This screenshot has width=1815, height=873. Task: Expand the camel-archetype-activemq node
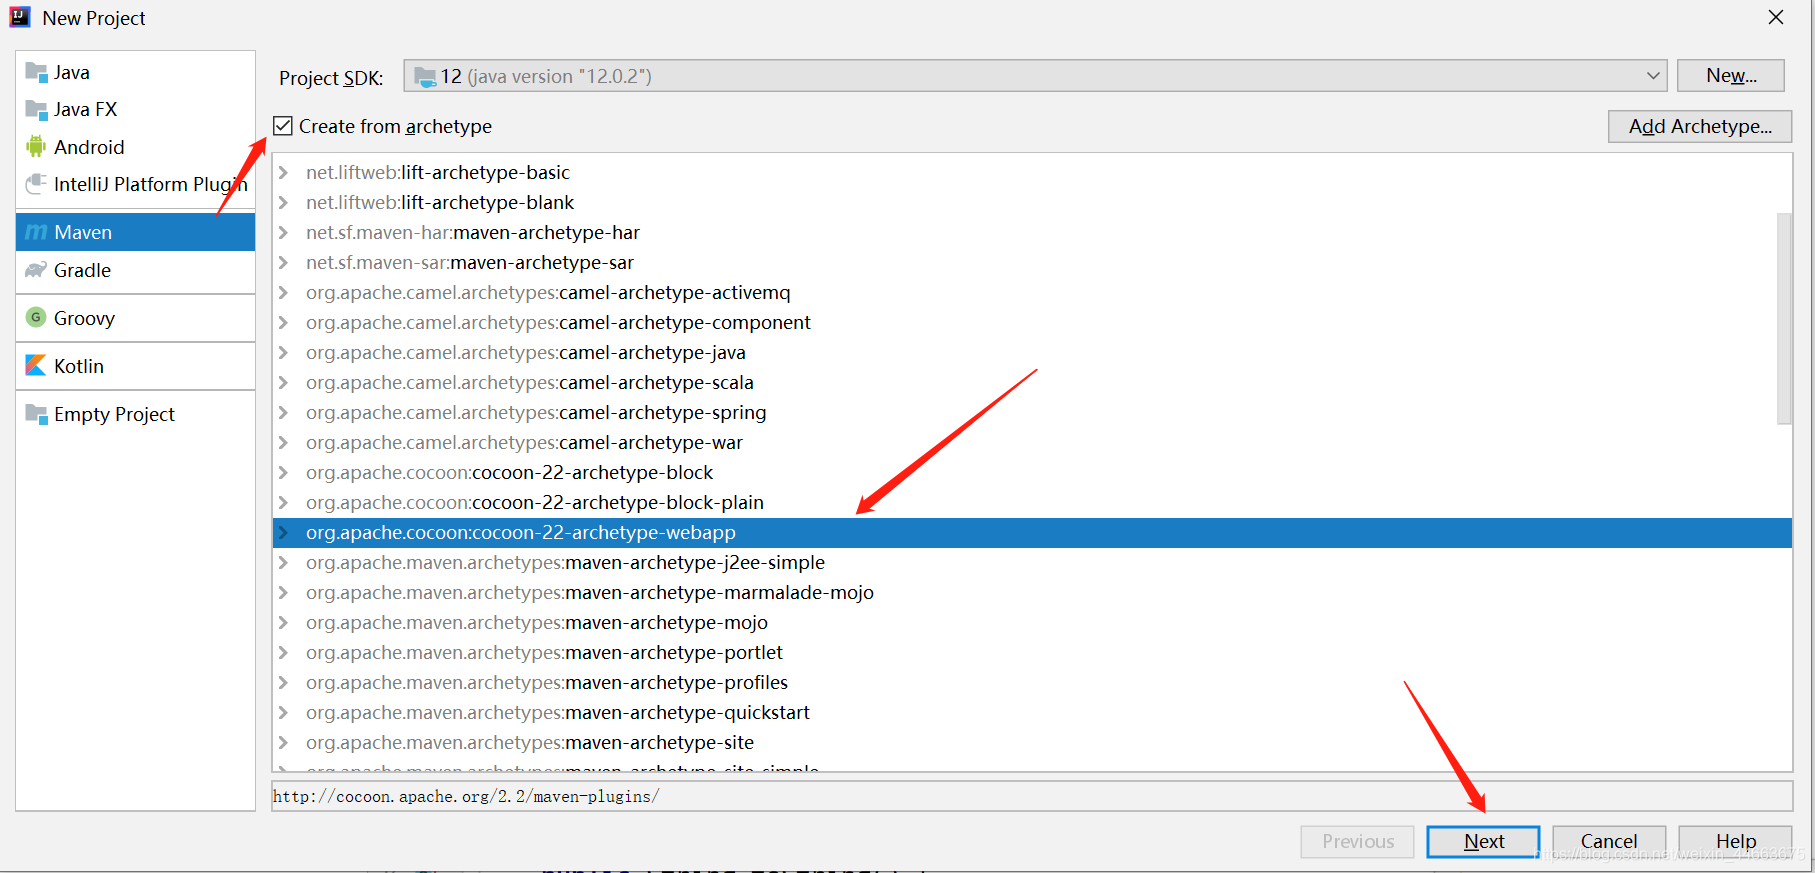pos(284,292)
